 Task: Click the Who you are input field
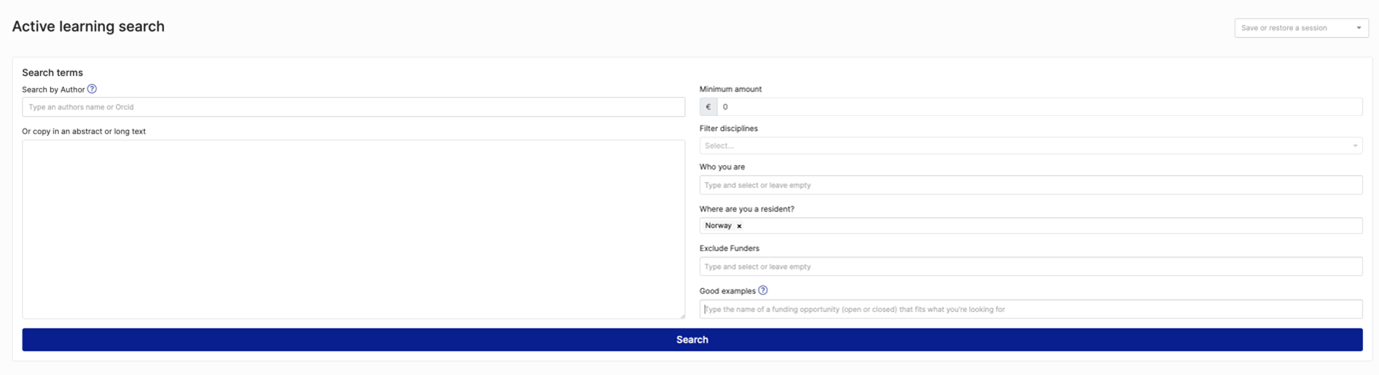pyautogui.click(x=1030, y=185)
